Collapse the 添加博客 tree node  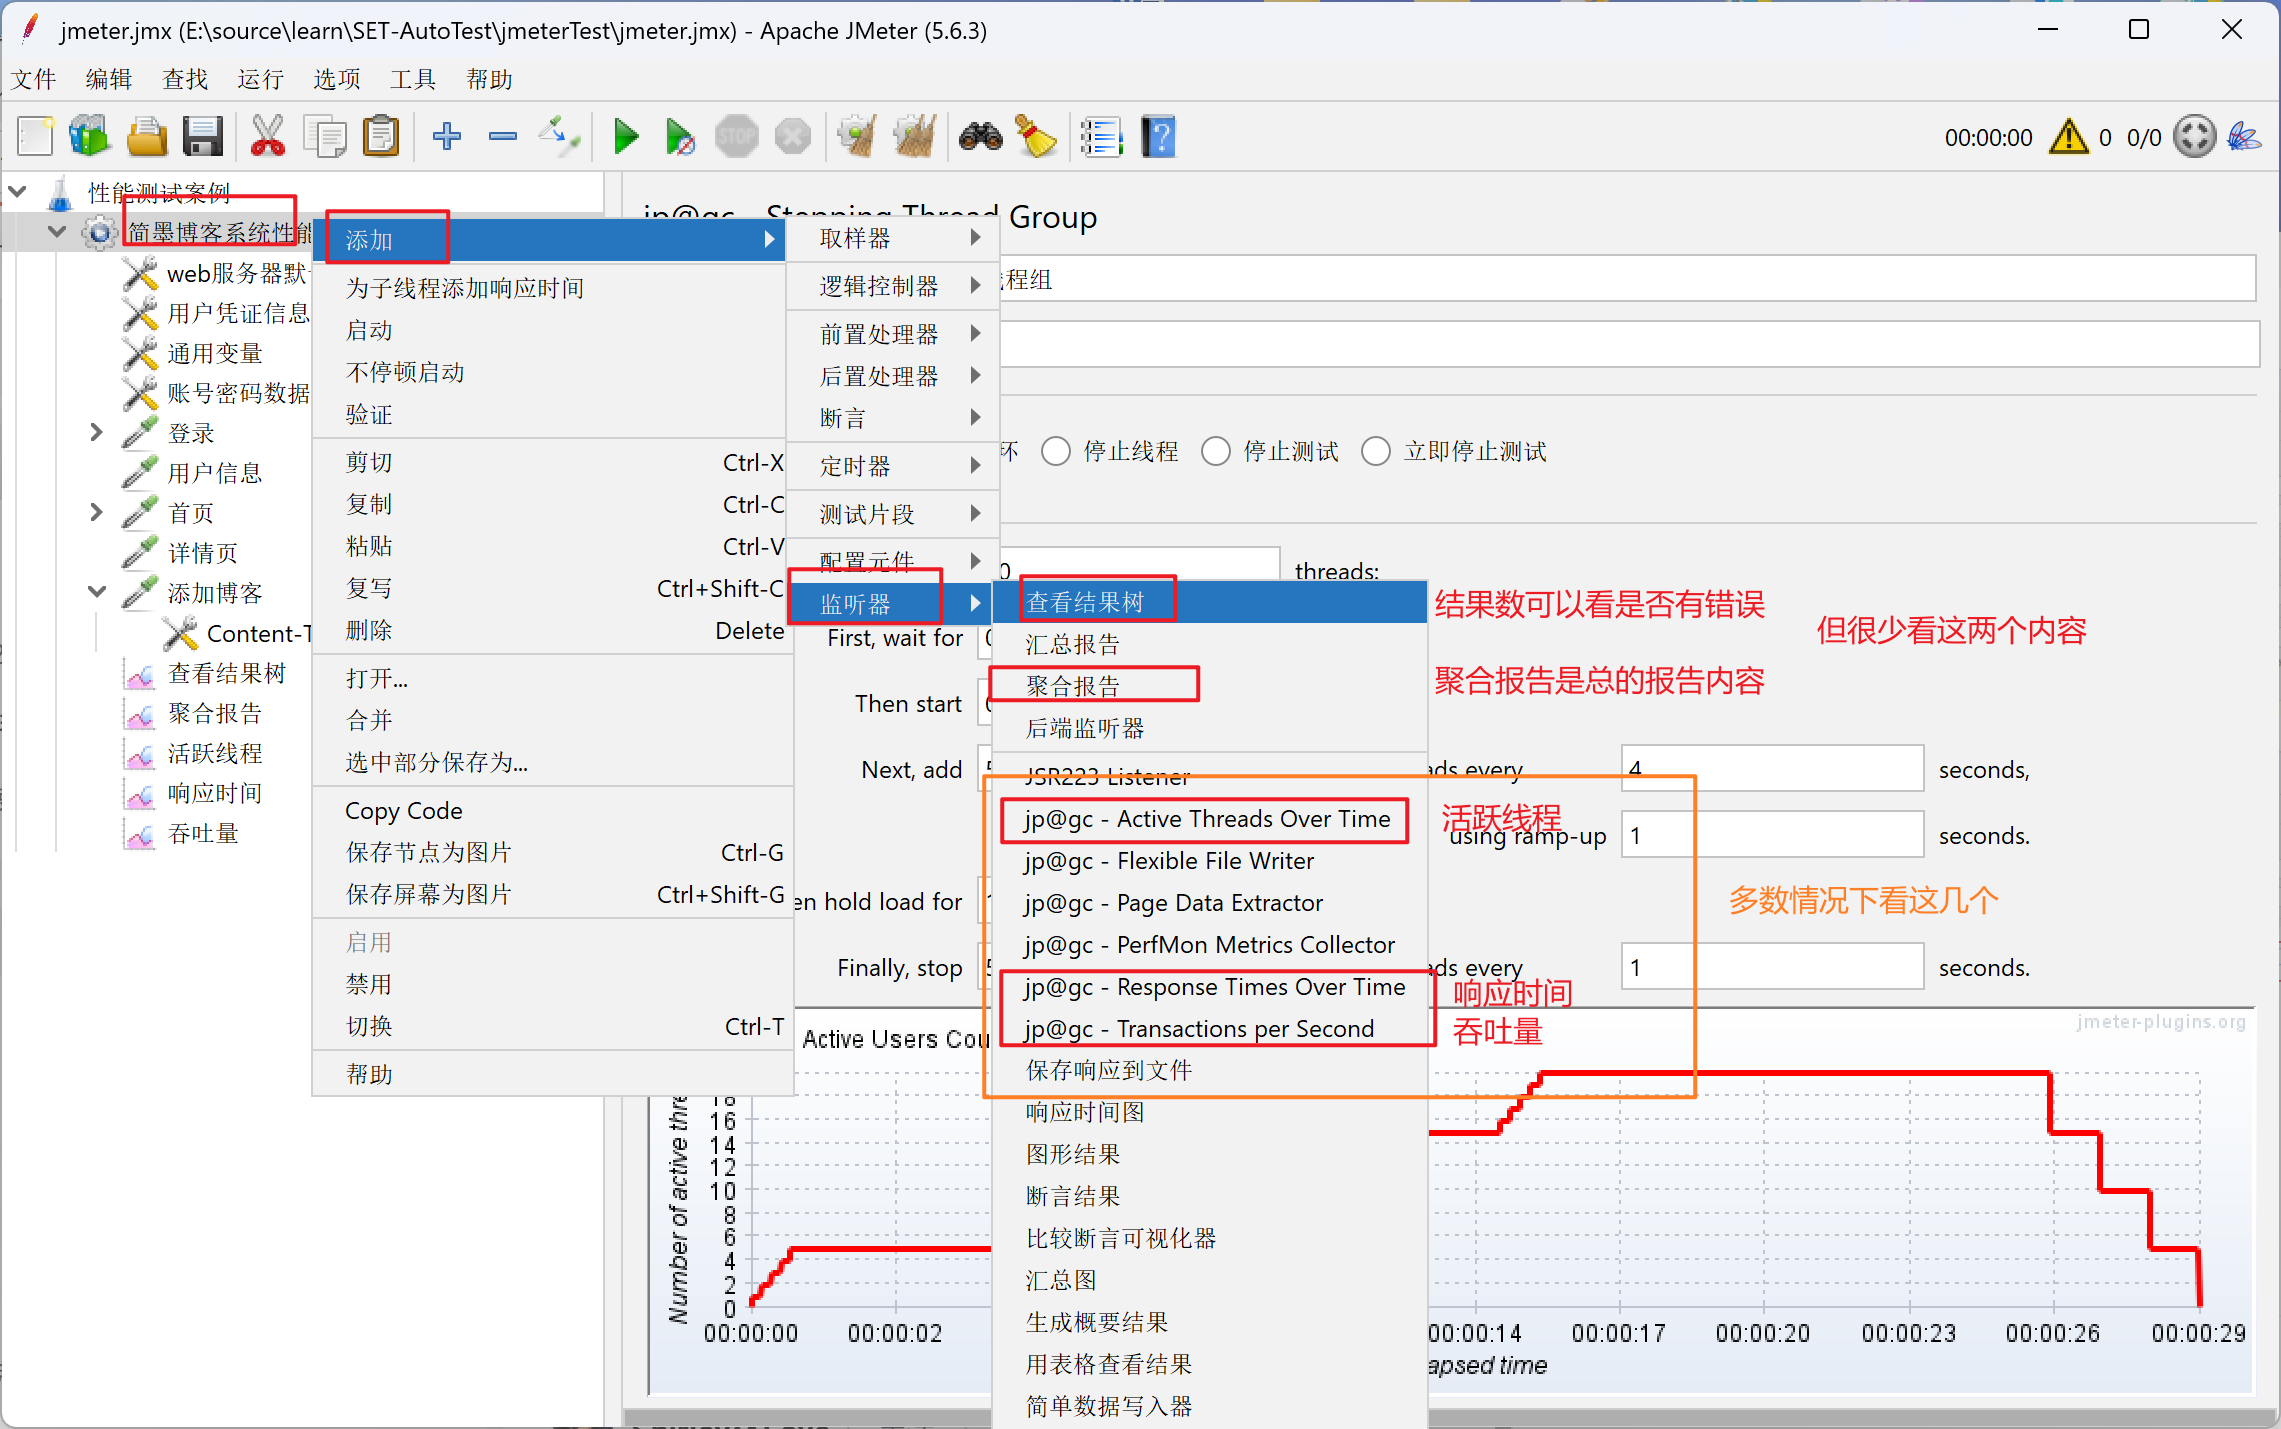tap(96, 591)
